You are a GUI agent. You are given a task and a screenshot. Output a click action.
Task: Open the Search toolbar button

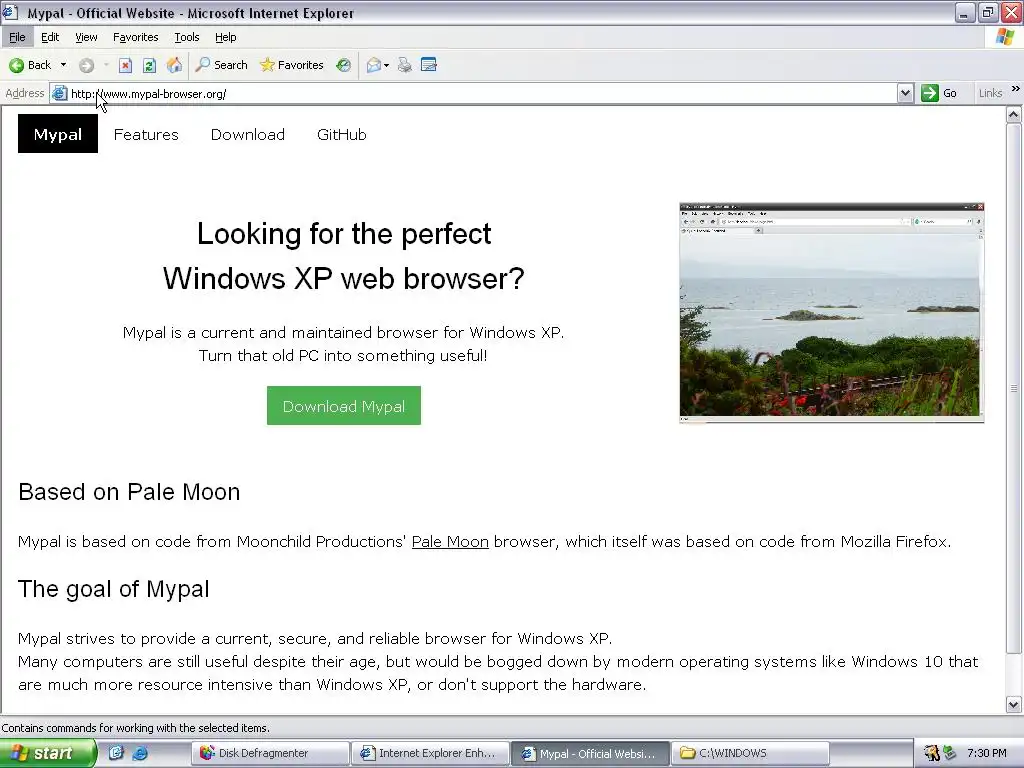[221, 65]
